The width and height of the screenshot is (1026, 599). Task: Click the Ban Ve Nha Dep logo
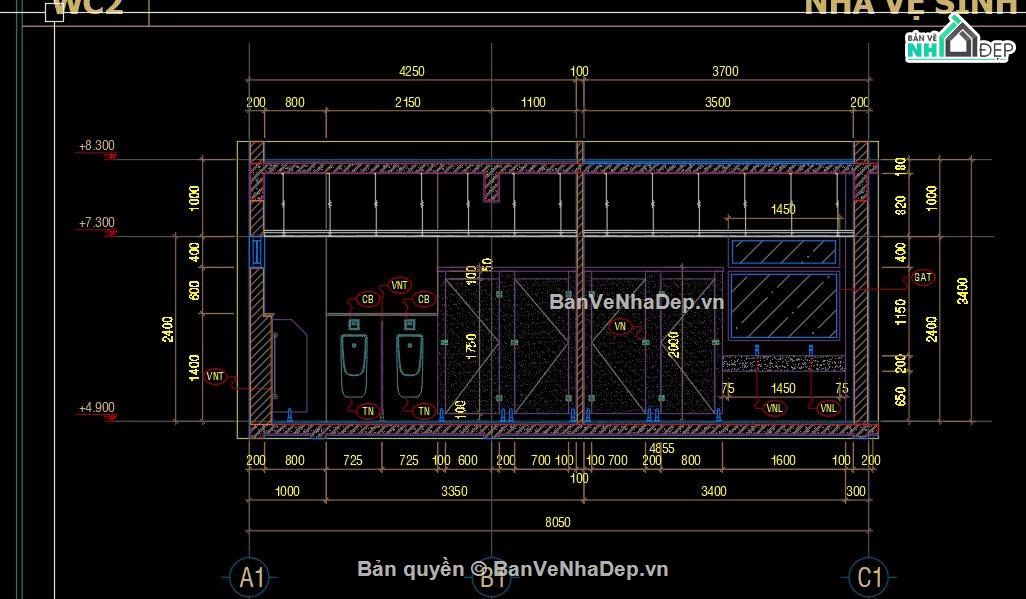coord(960,39)
